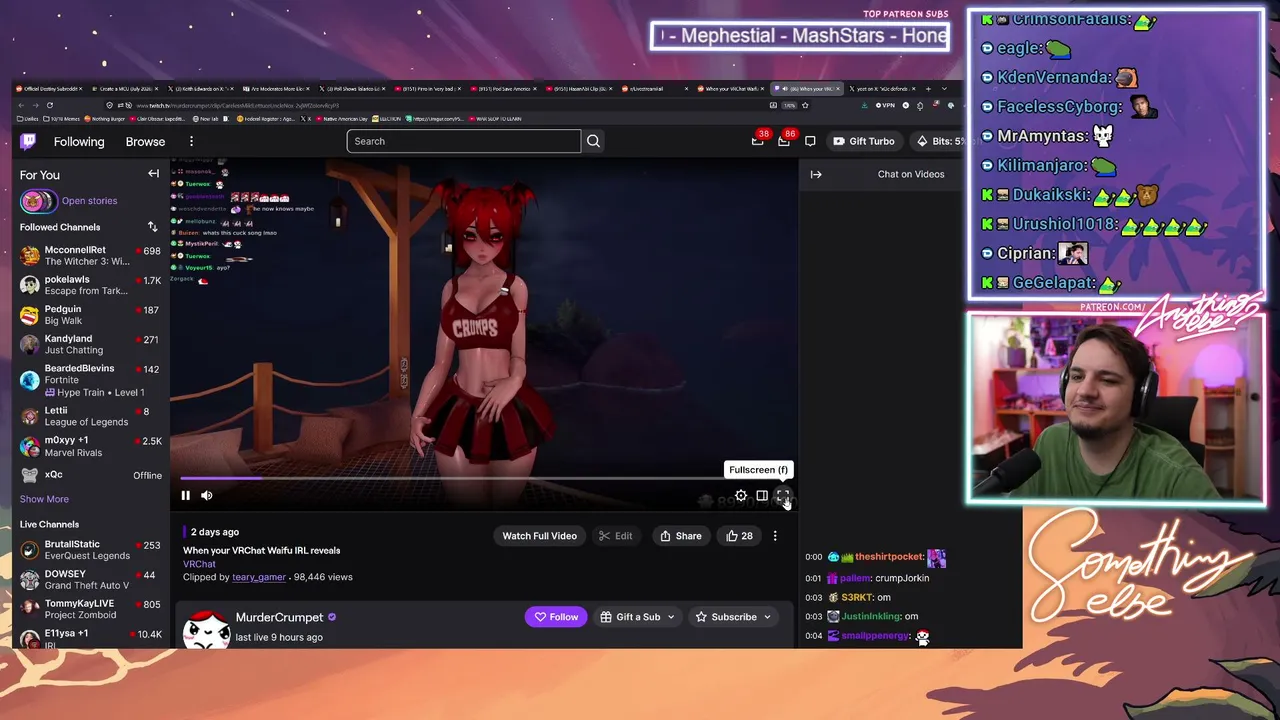Open clipper teary_gamer profile link
Viewport: 1280px width, 720px height.
(259, 577)
